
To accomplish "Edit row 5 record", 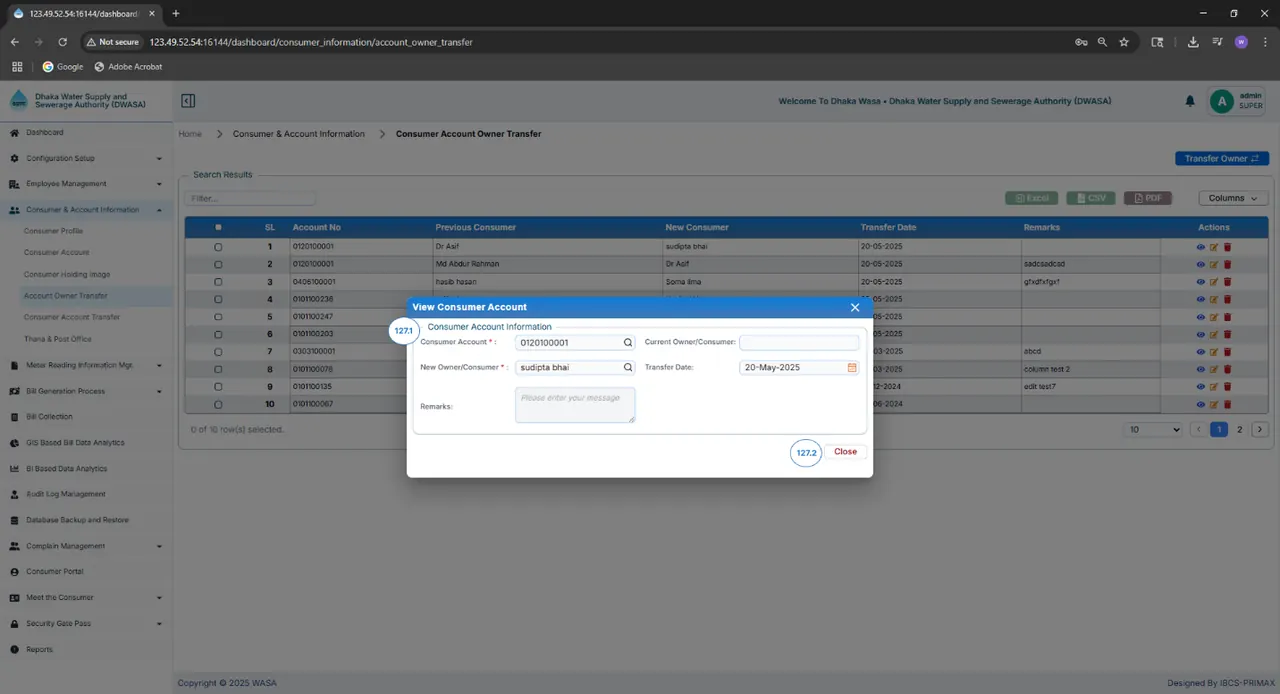I will coord(1214,317).
